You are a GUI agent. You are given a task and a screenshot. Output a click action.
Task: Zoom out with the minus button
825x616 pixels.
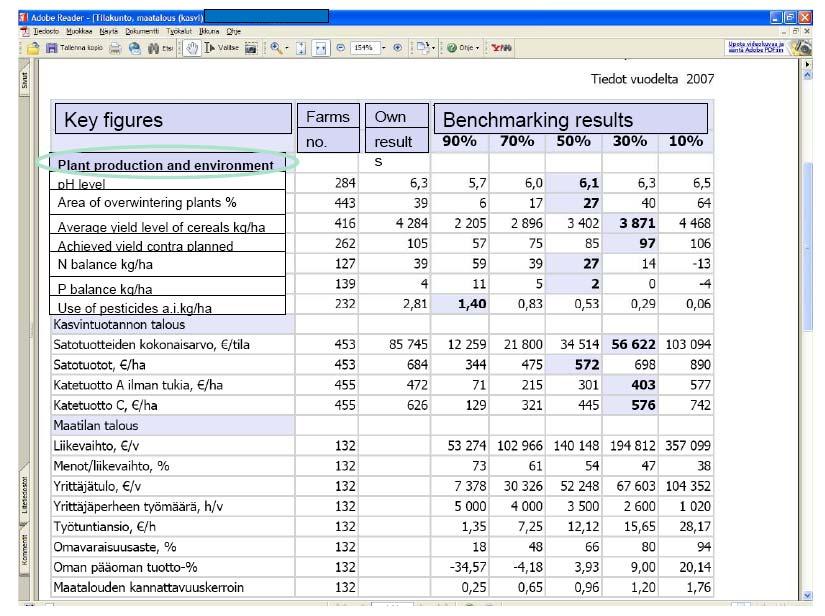pyautogui.click(x=340, y=48)
